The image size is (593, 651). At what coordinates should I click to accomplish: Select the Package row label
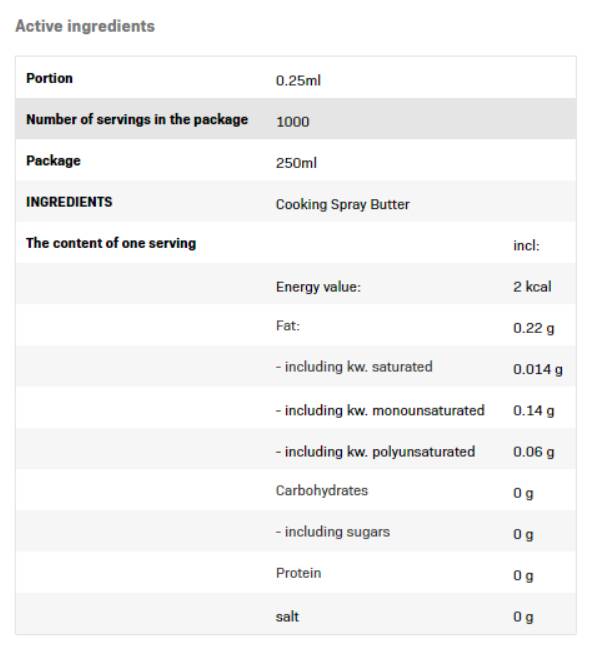[53, 161]
